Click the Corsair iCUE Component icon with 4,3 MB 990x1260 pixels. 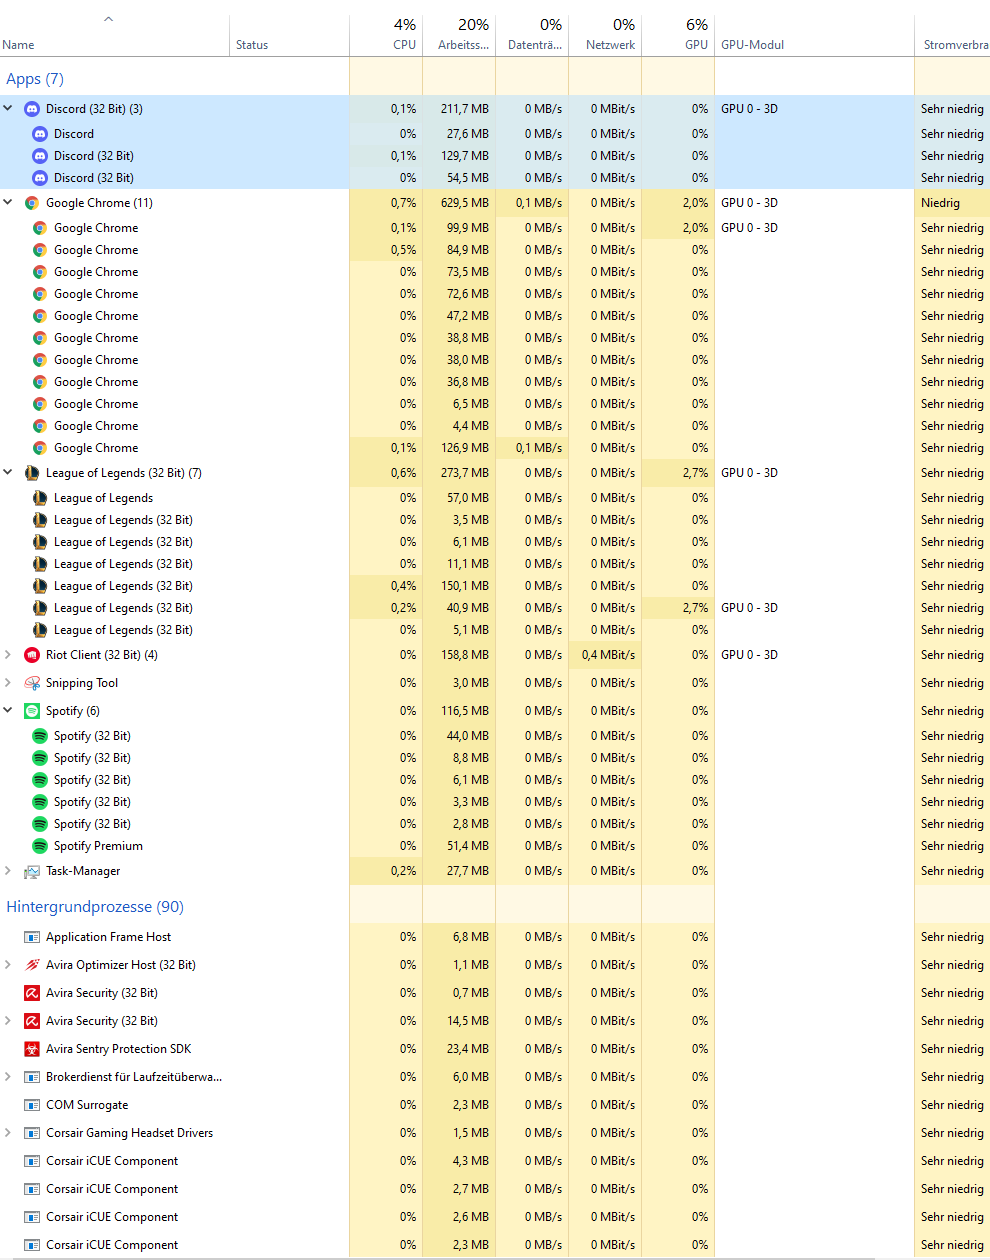click(32, 1161)
